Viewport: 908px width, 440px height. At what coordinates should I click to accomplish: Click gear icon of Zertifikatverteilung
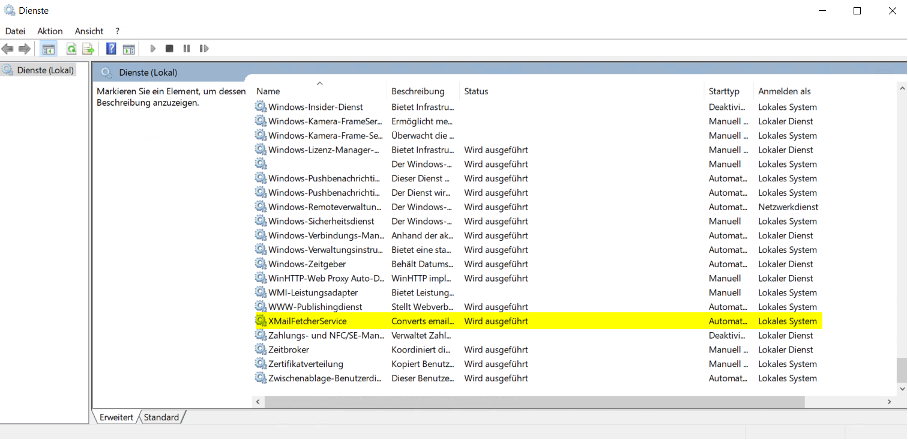[261, 364]
